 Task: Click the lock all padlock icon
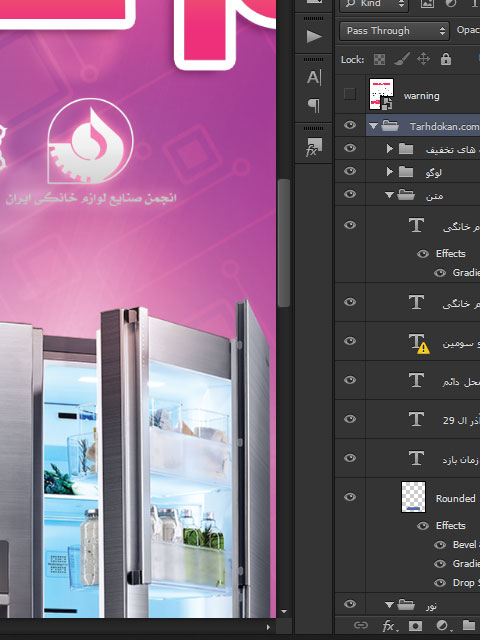tap(446, 60)
